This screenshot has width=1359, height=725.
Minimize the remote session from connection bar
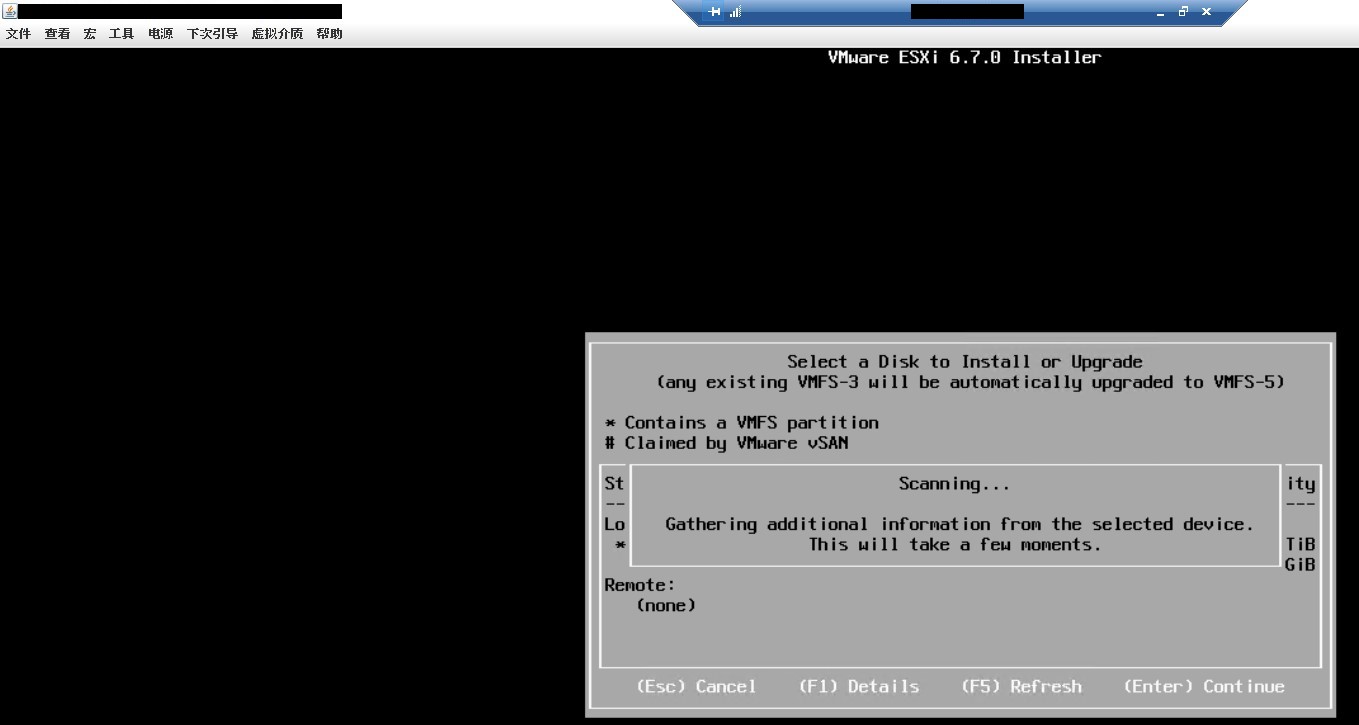coord(1160,12)
